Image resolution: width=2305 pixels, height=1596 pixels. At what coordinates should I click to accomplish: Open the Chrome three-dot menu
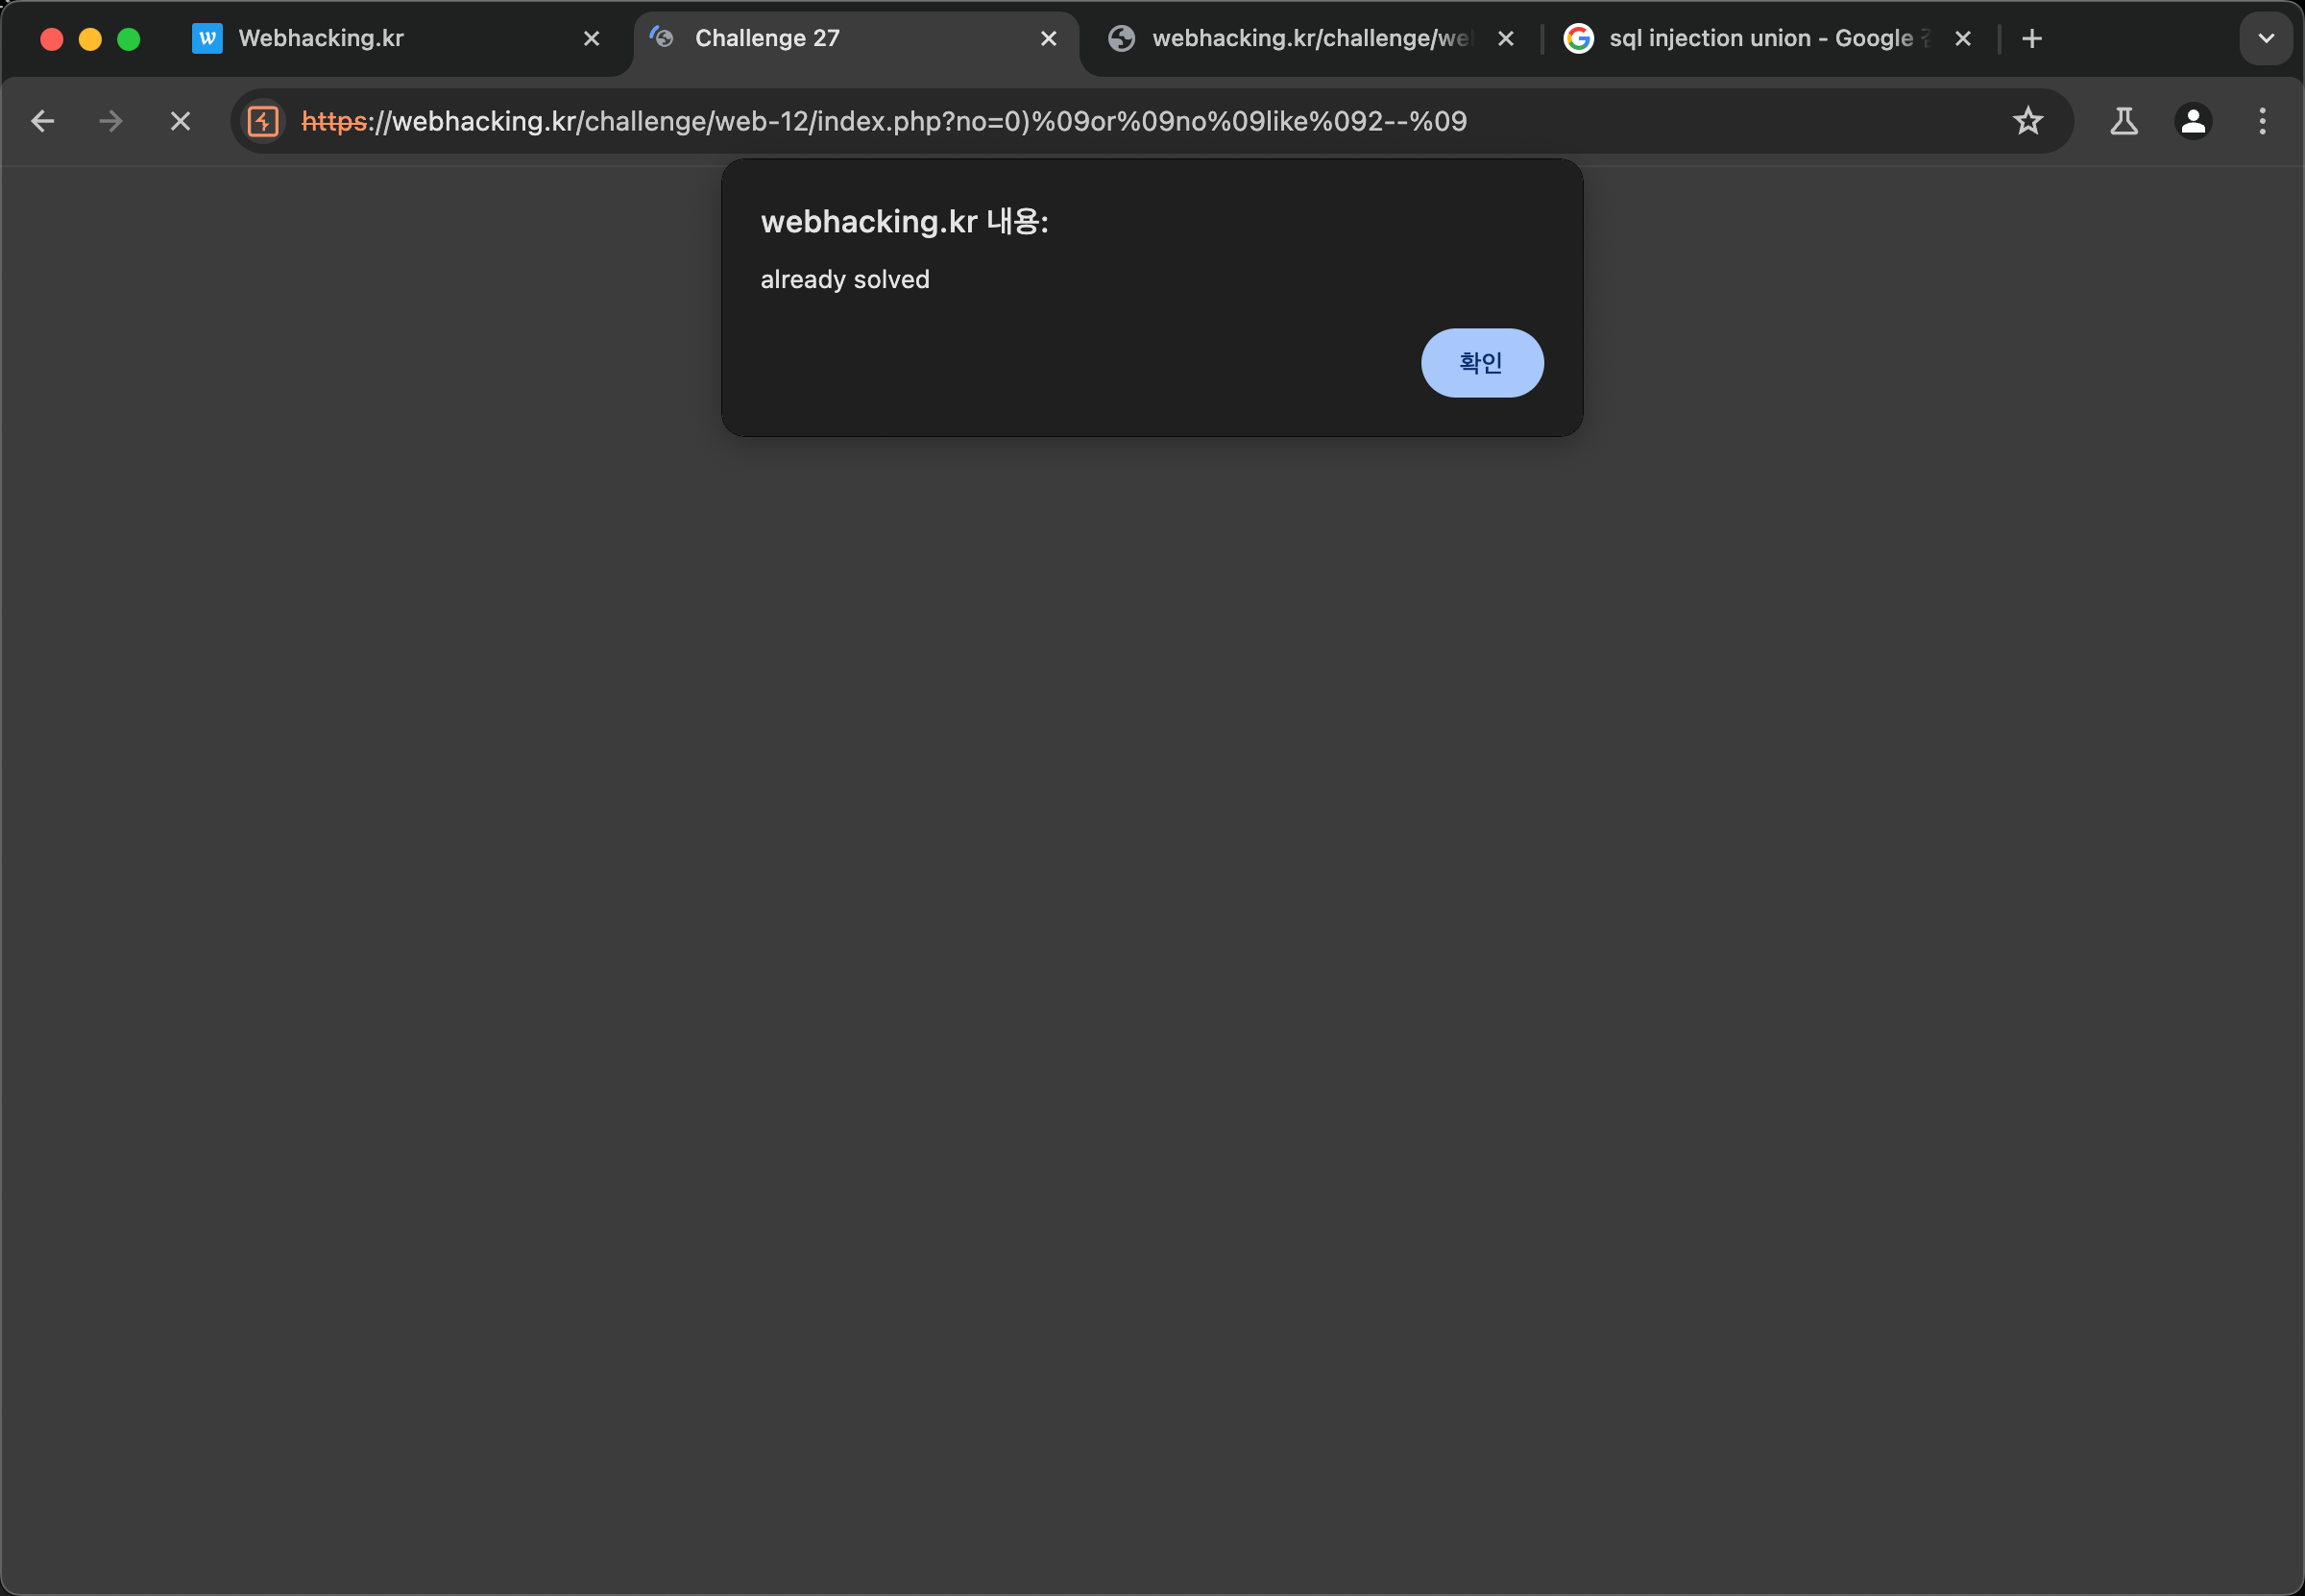click(2262, 122)
